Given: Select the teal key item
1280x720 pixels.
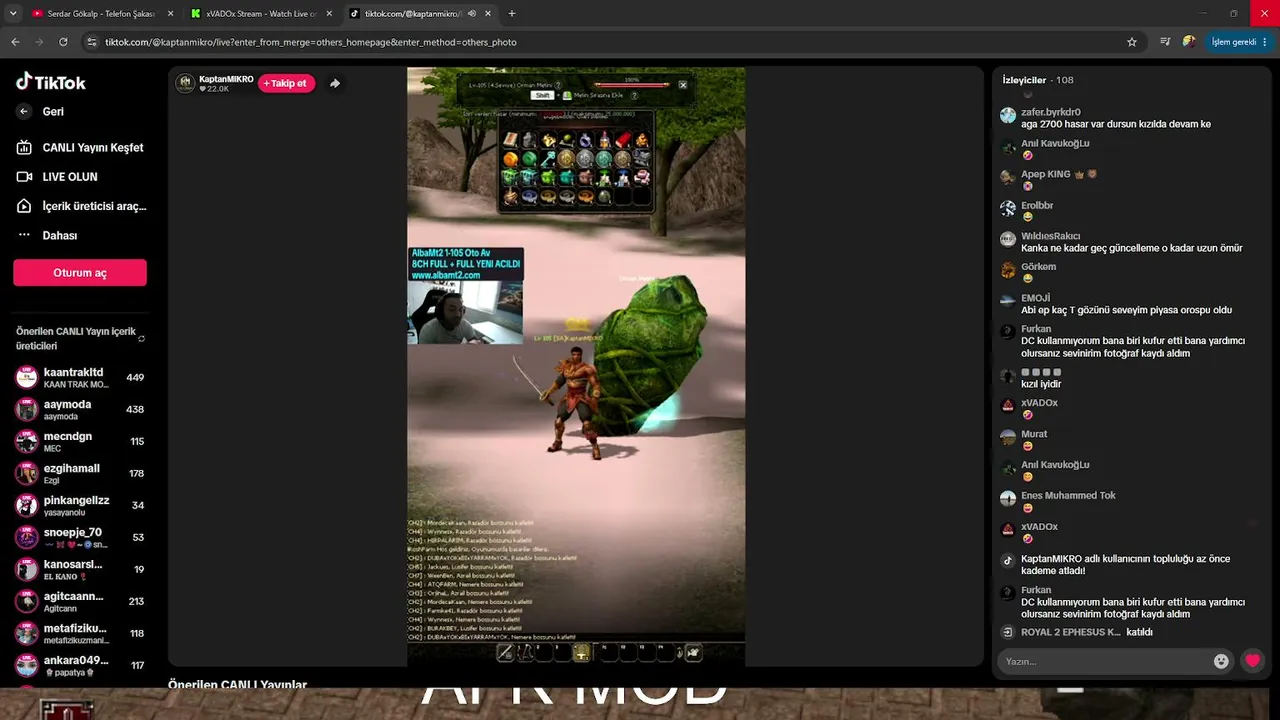Looking at the screenshot, I should [x=548, y=159].
